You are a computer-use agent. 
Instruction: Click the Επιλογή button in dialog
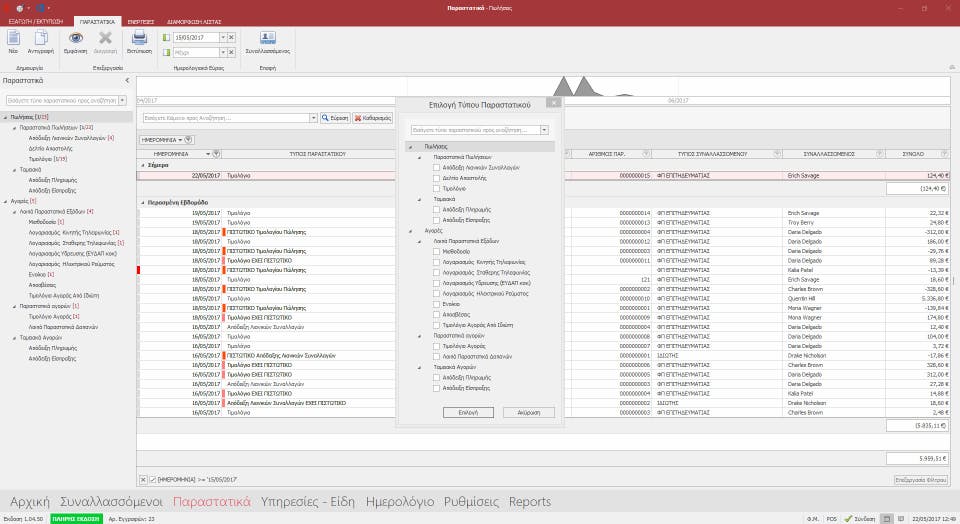[x=468, y=413]
